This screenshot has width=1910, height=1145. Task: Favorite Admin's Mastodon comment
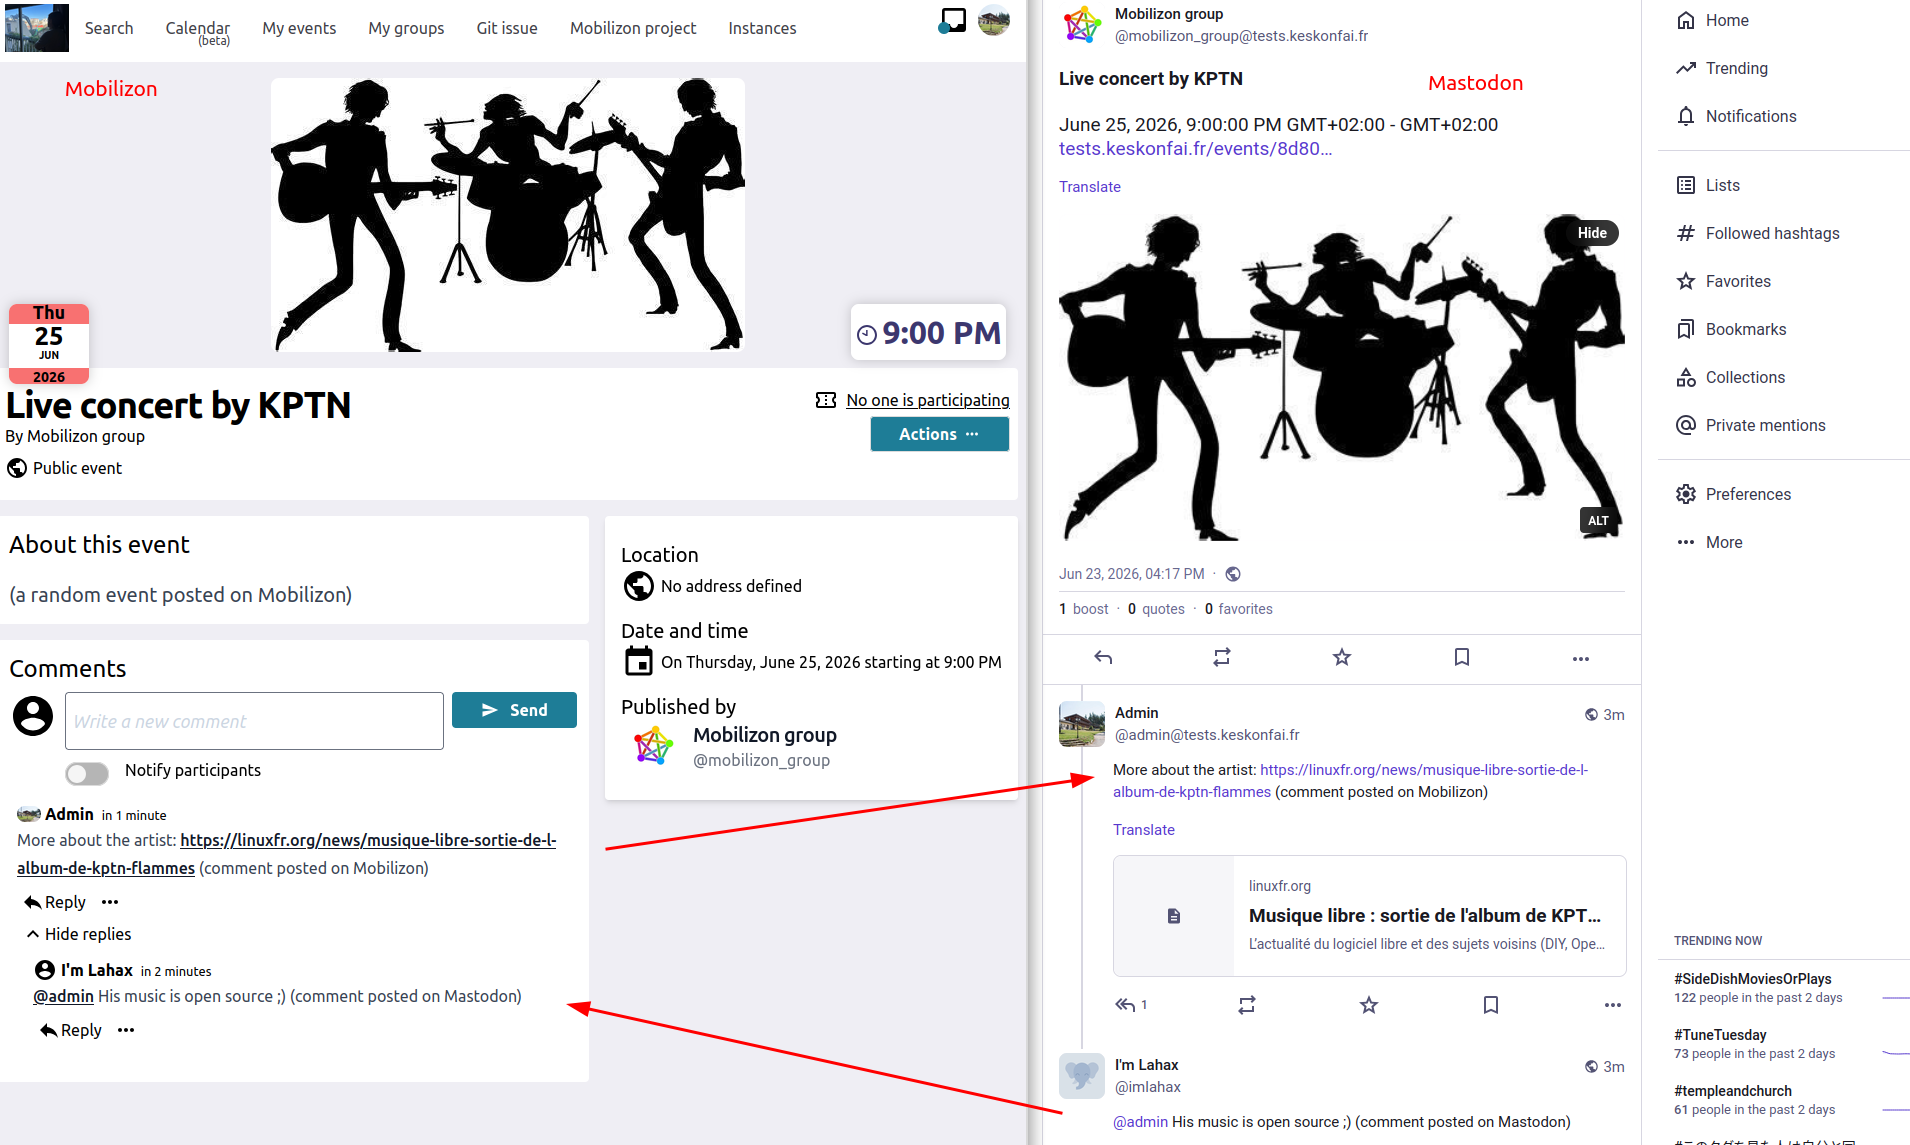click(1369, 1005)
